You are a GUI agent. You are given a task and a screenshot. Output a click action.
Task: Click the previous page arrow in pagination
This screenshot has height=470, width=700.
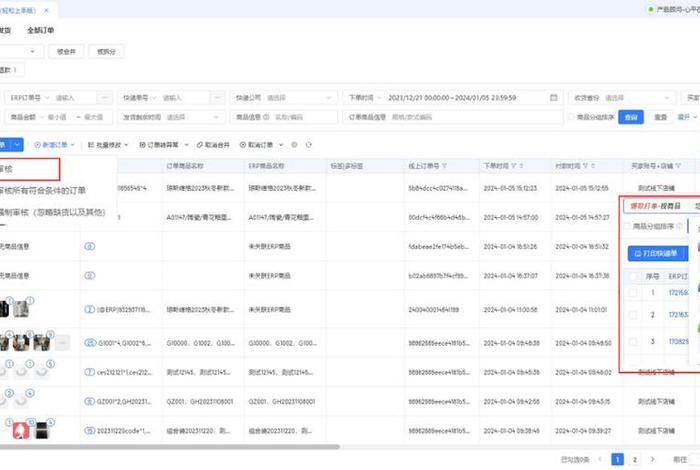coord(600,459)
